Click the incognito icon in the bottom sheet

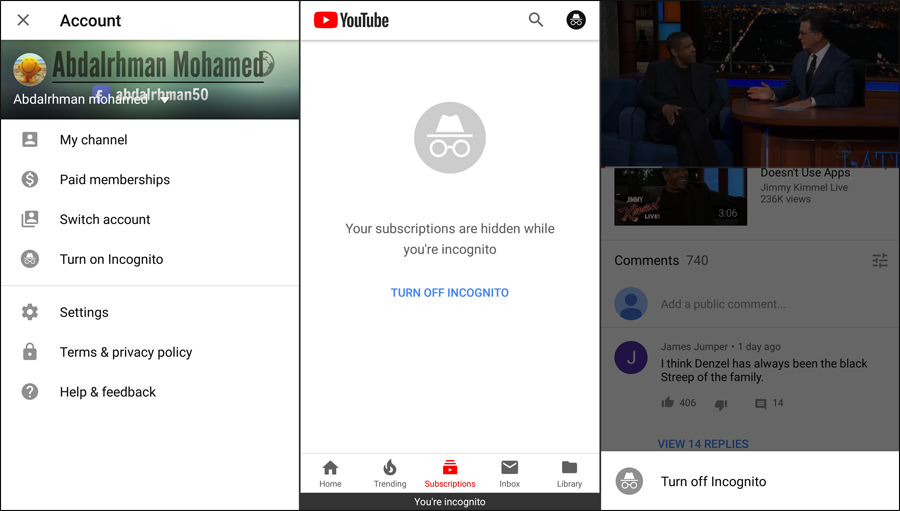629,481
